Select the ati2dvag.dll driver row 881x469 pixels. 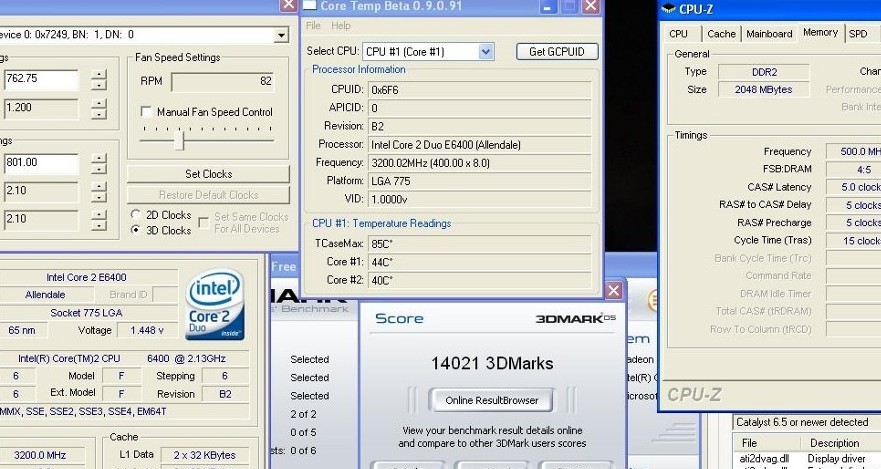[764, 458]
